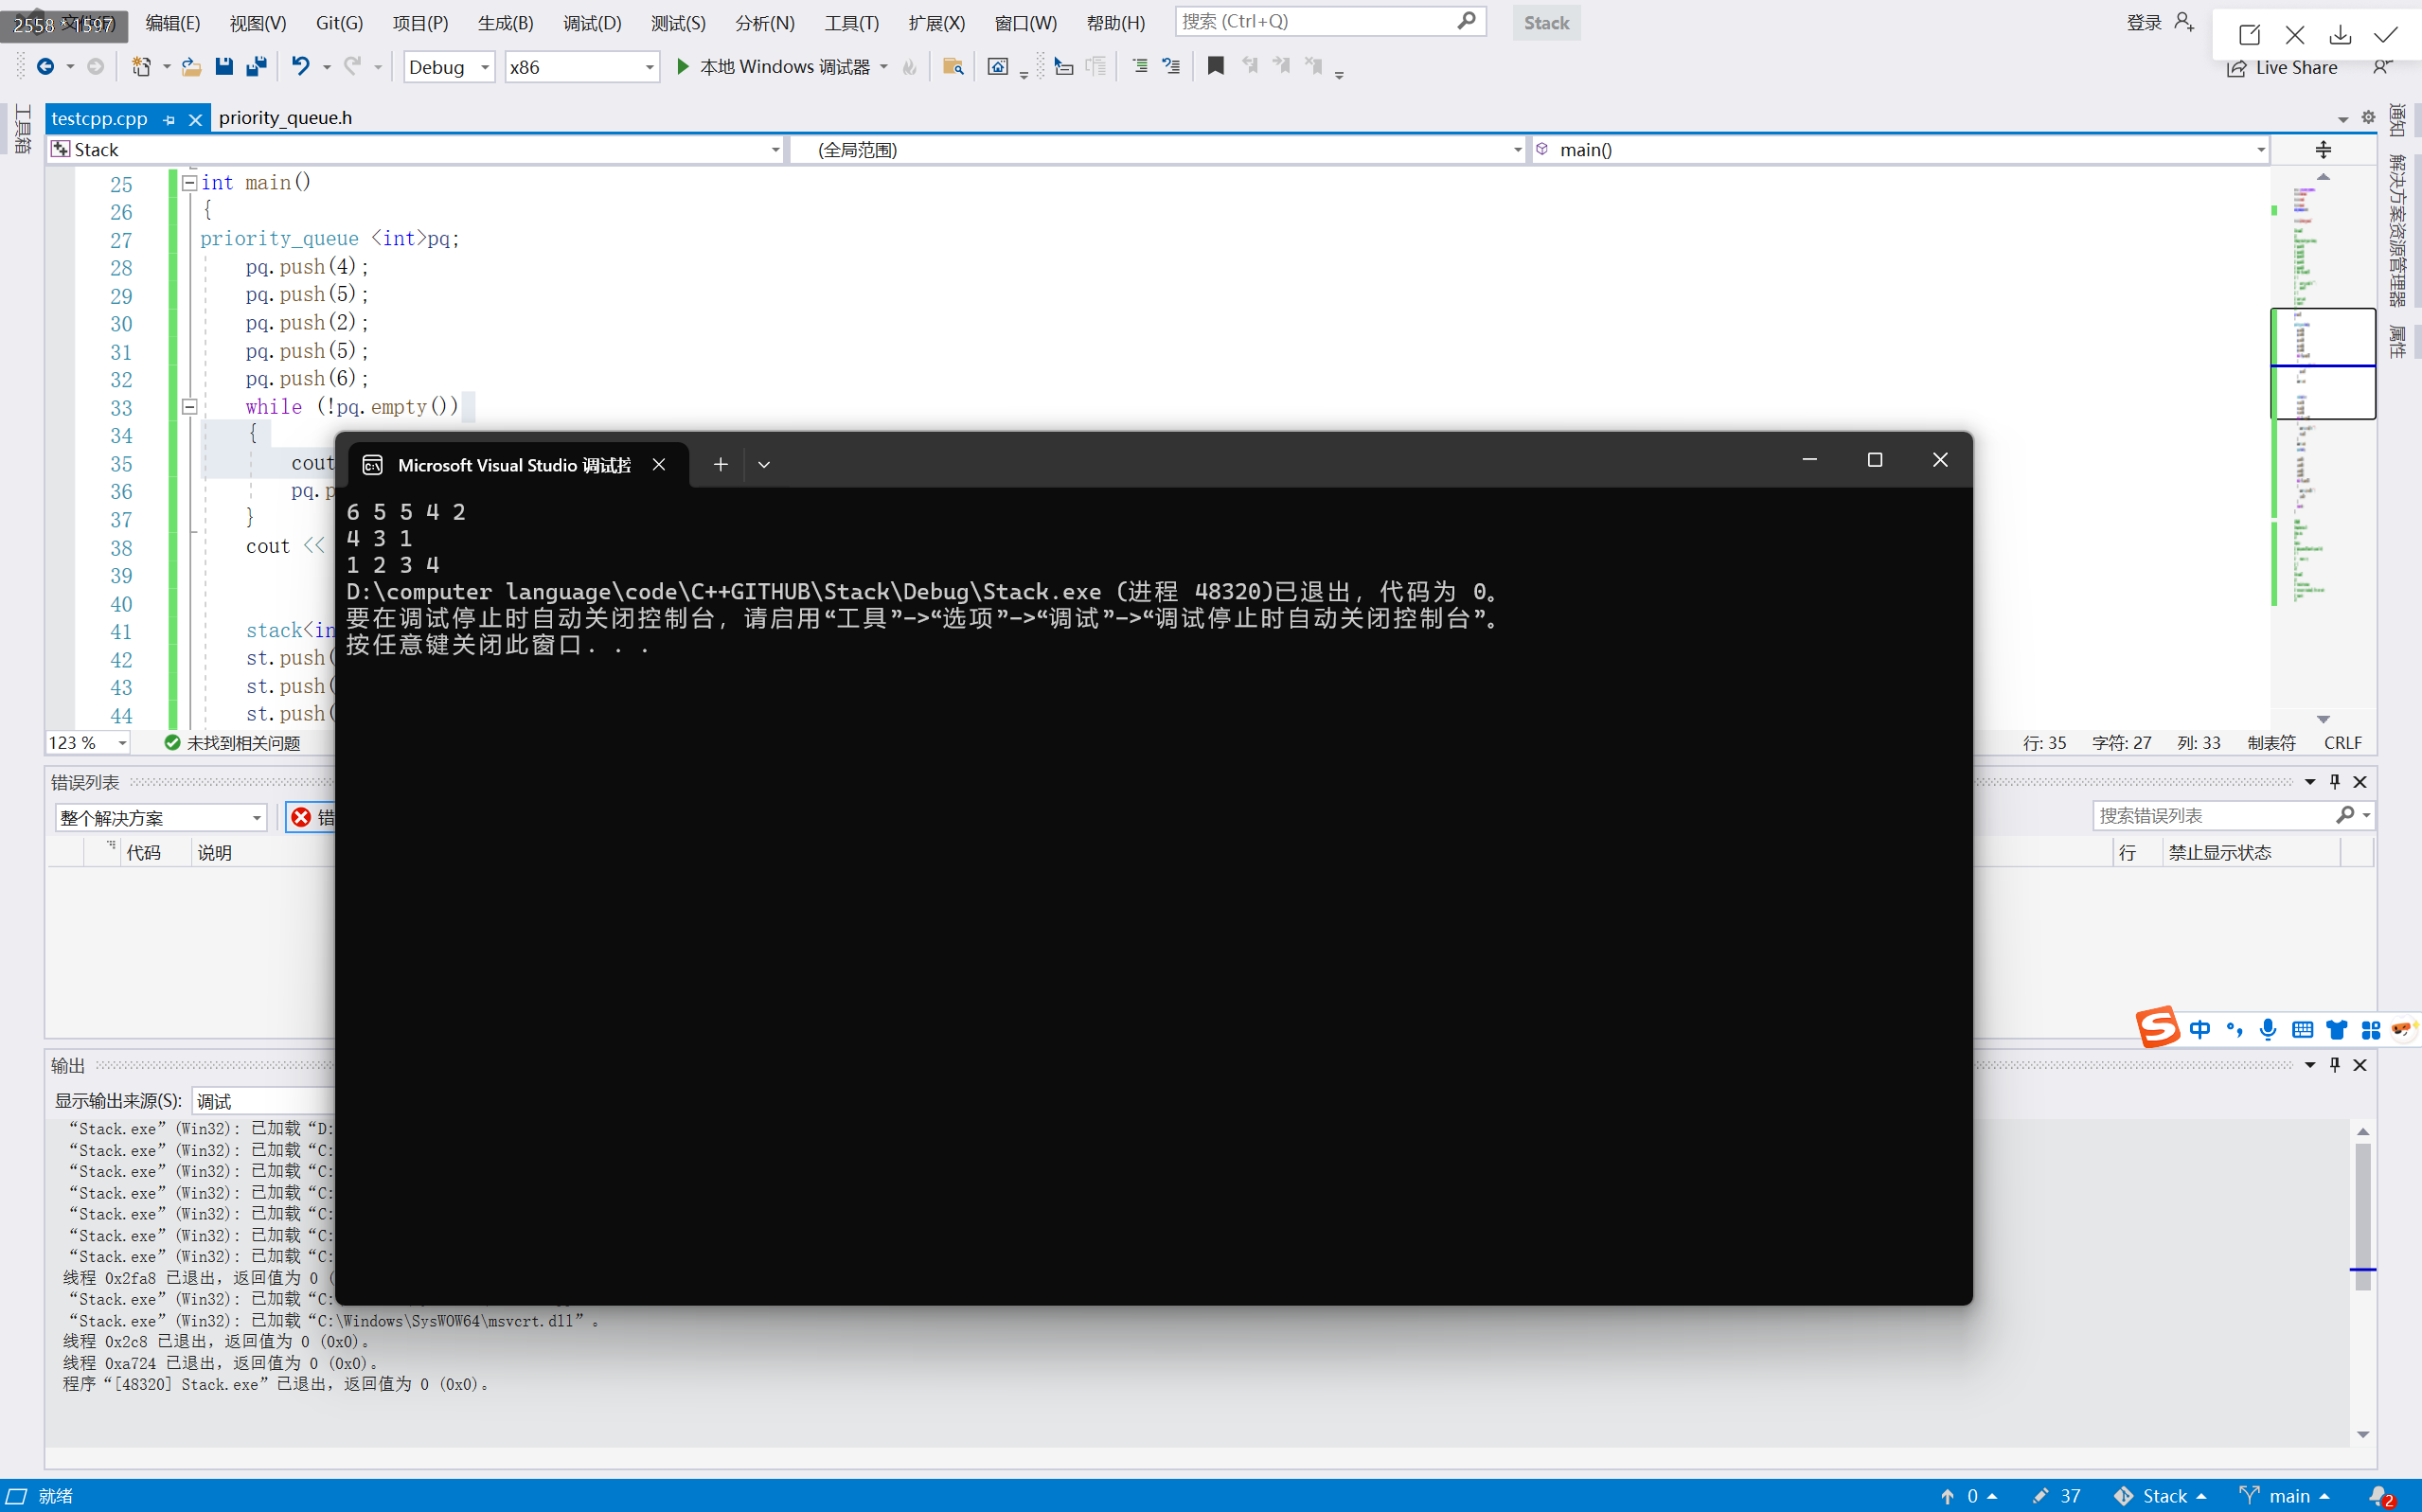Open the 调试(D) menu

click(x=592, y=22)
